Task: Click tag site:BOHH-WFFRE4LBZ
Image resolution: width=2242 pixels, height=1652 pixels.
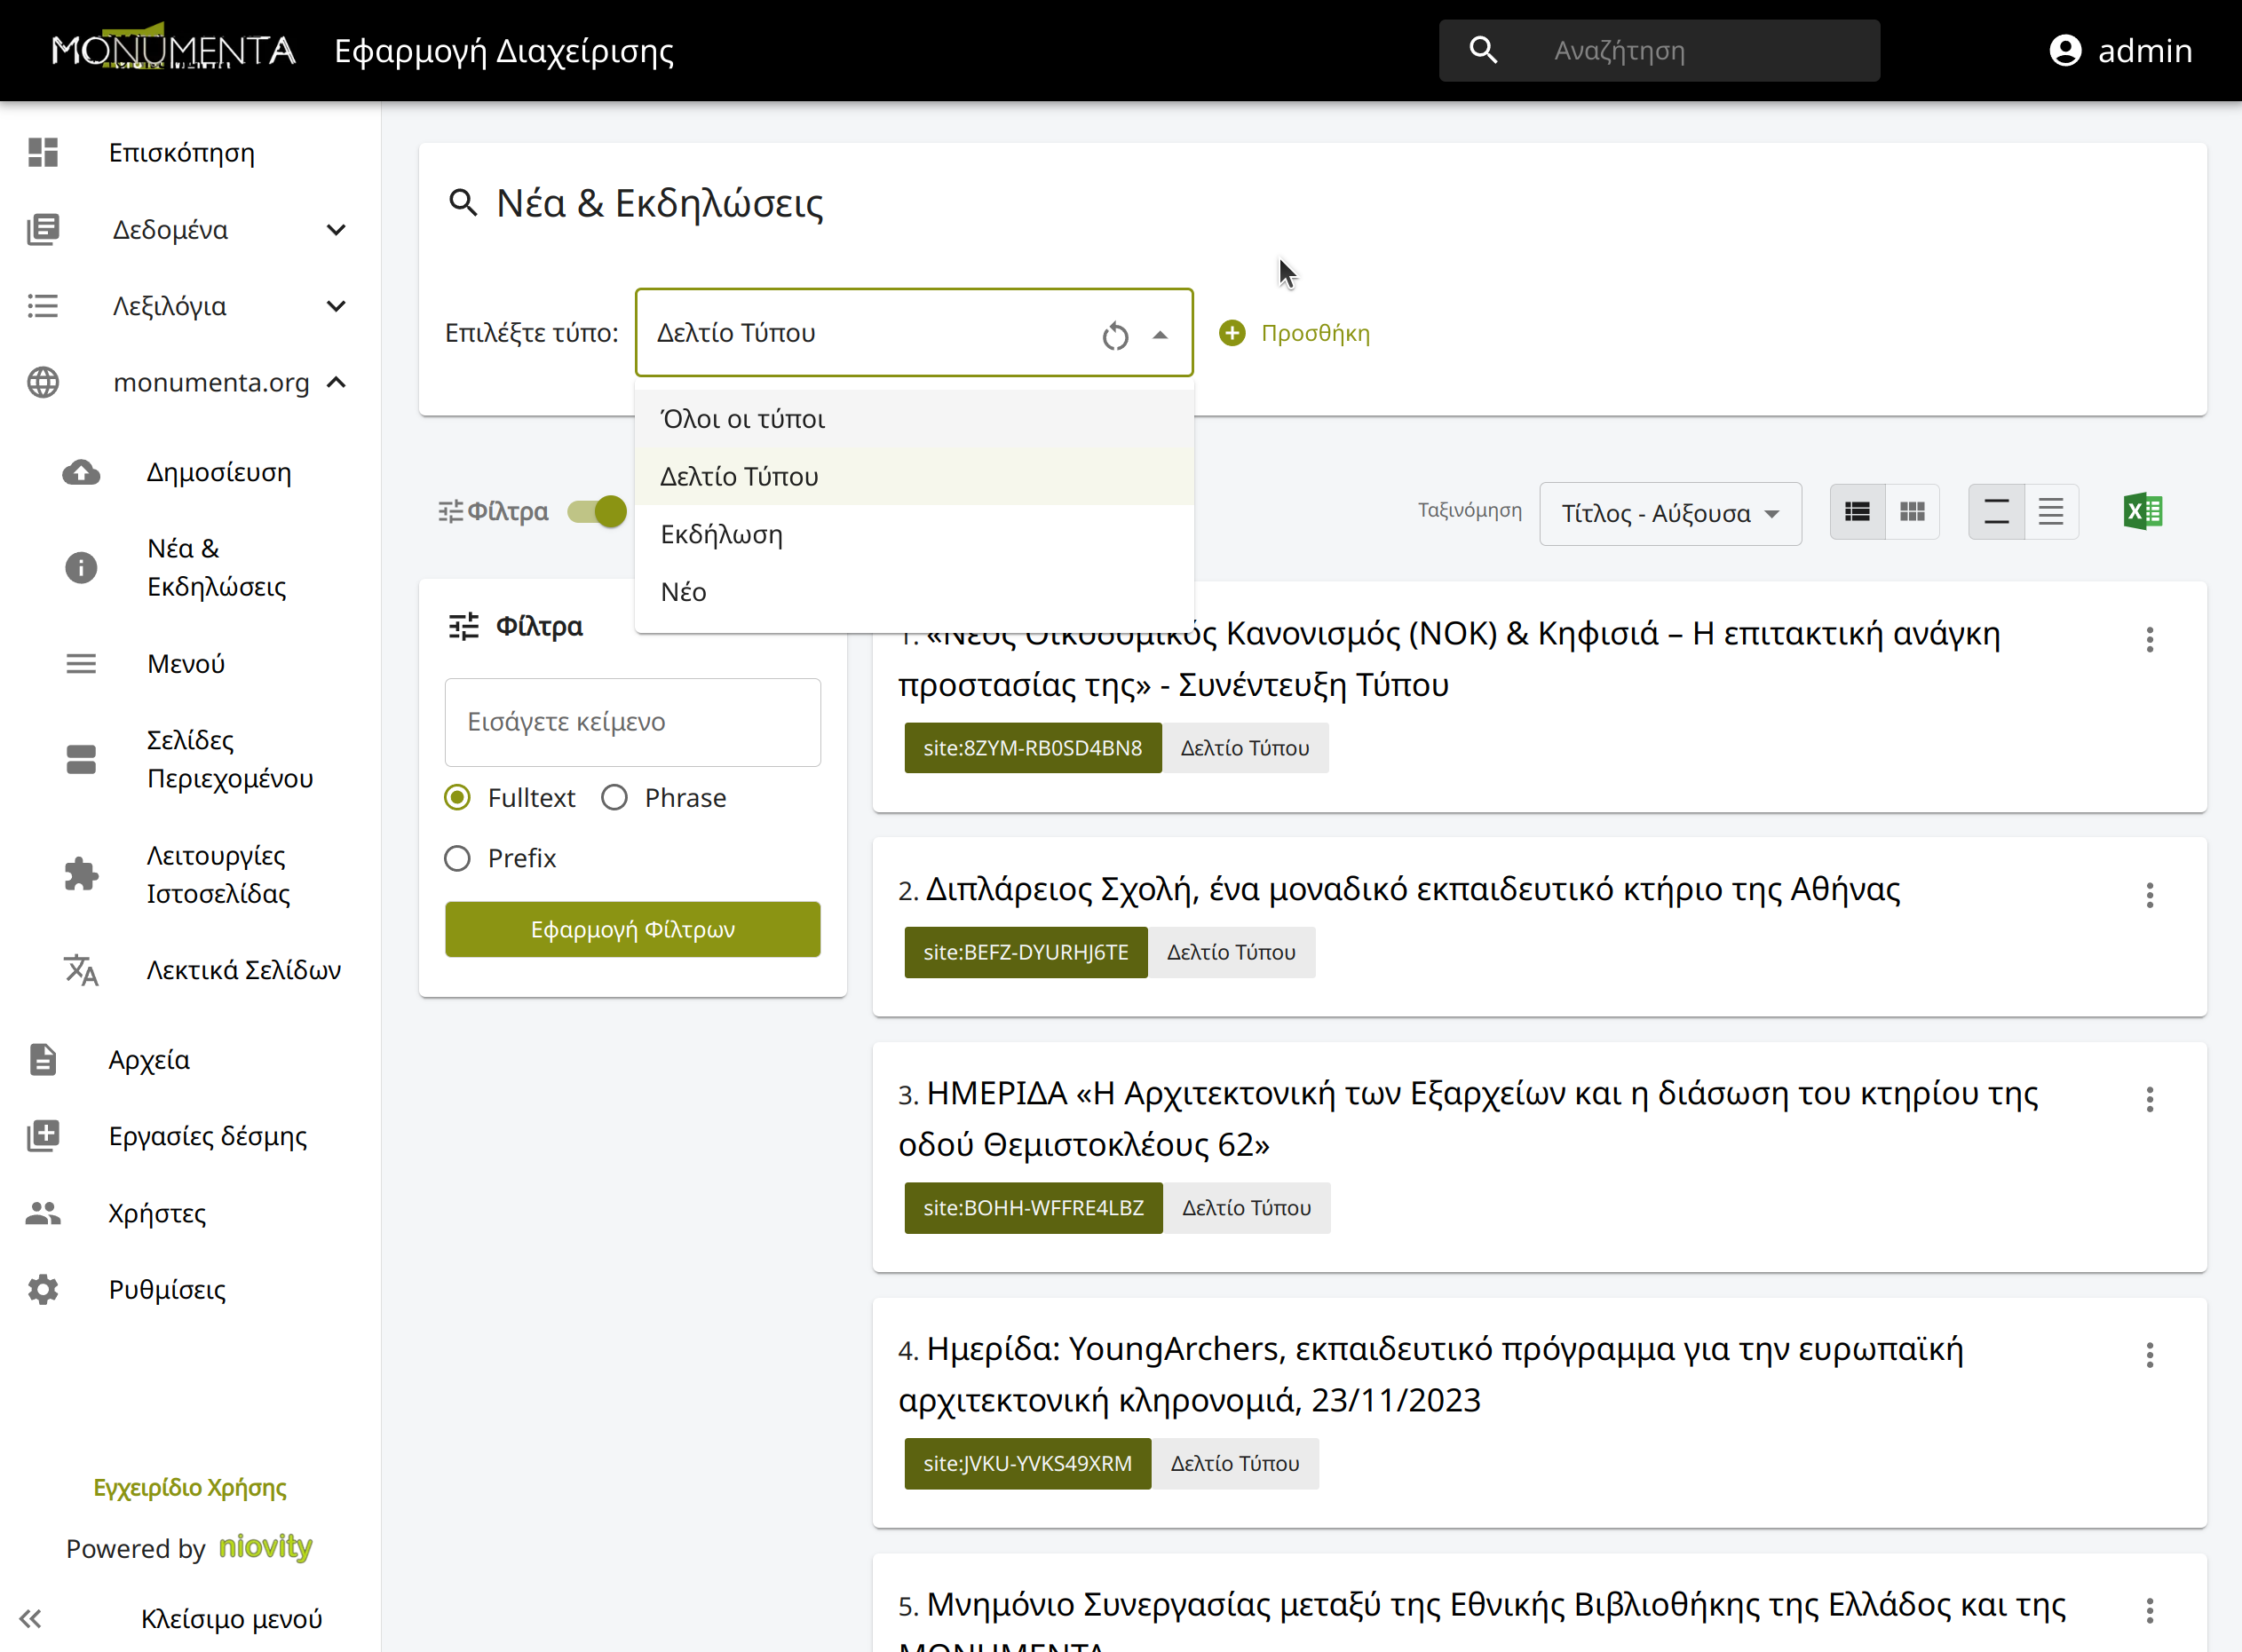Action: [x=1033, y=1208]
